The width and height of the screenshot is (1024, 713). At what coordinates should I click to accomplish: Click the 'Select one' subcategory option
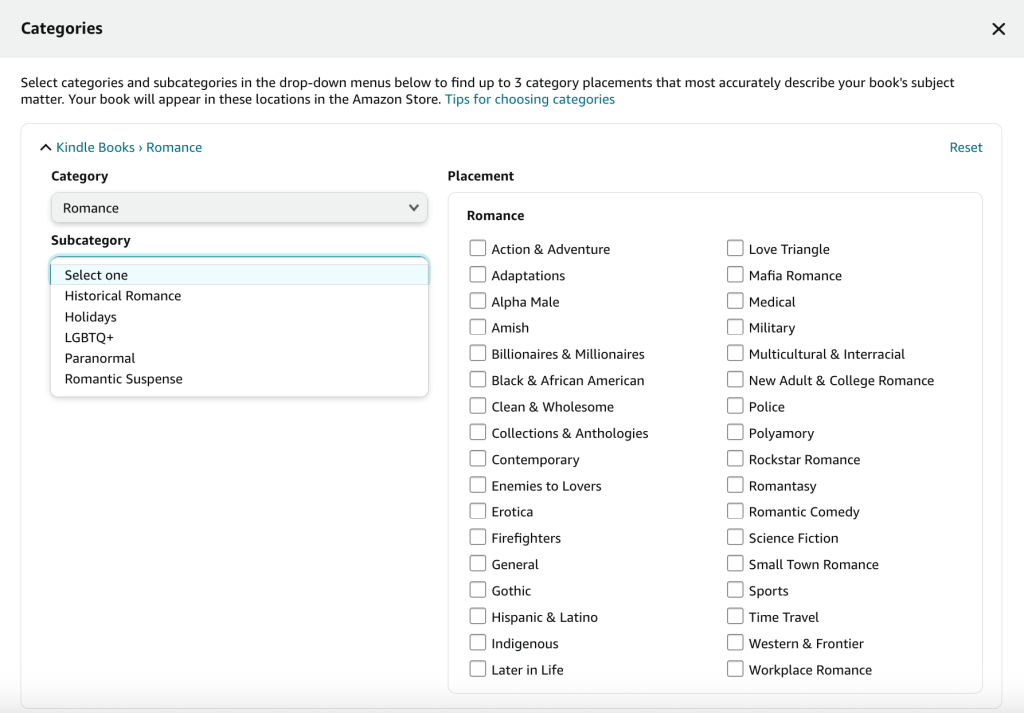(x=96, y=275)
